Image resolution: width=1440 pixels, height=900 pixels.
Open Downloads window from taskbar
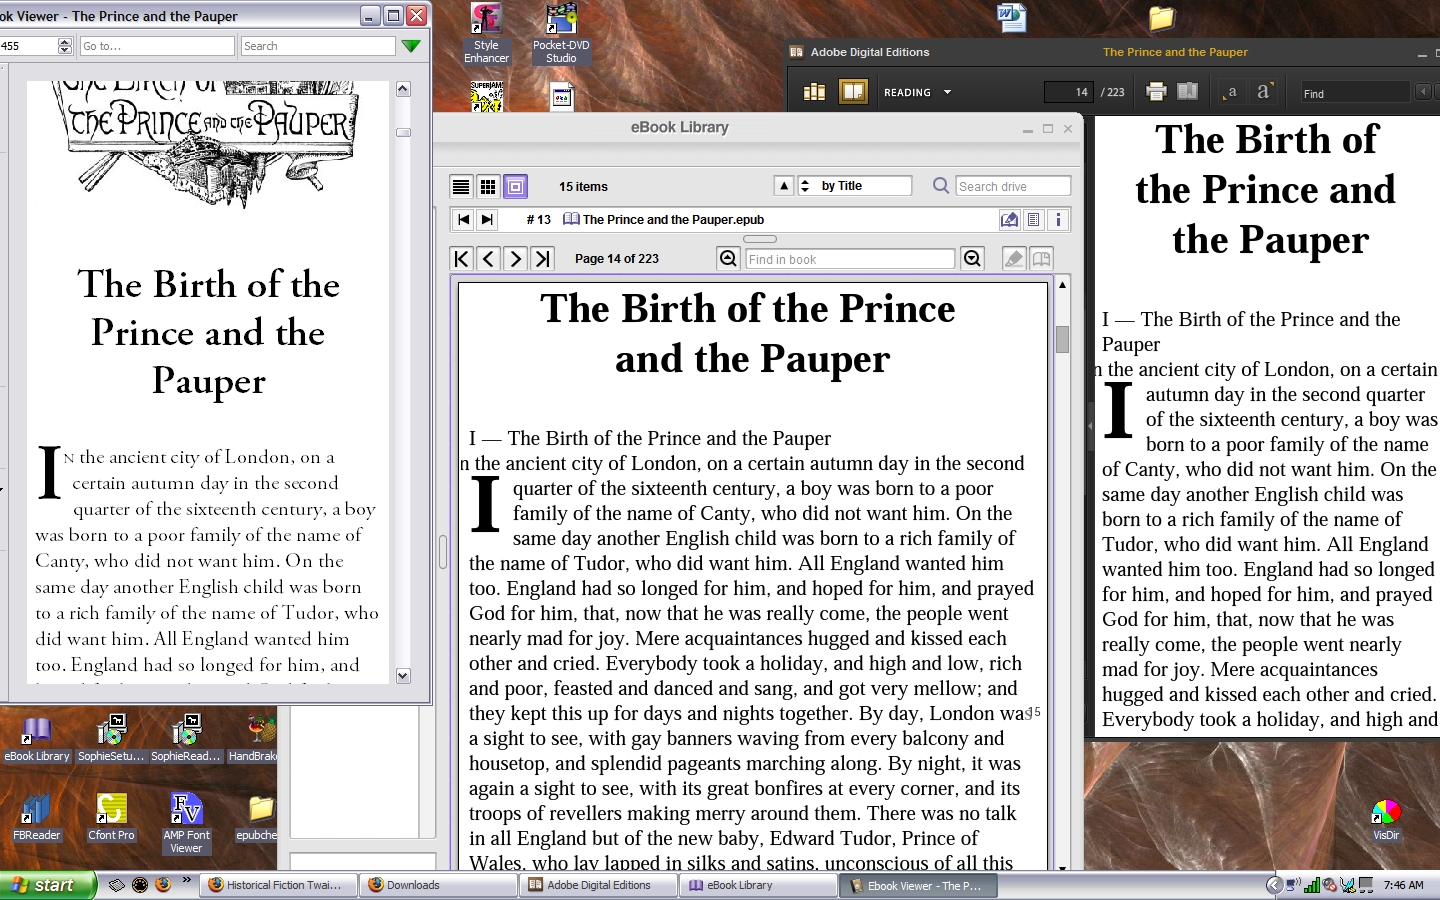pos(437,885)
